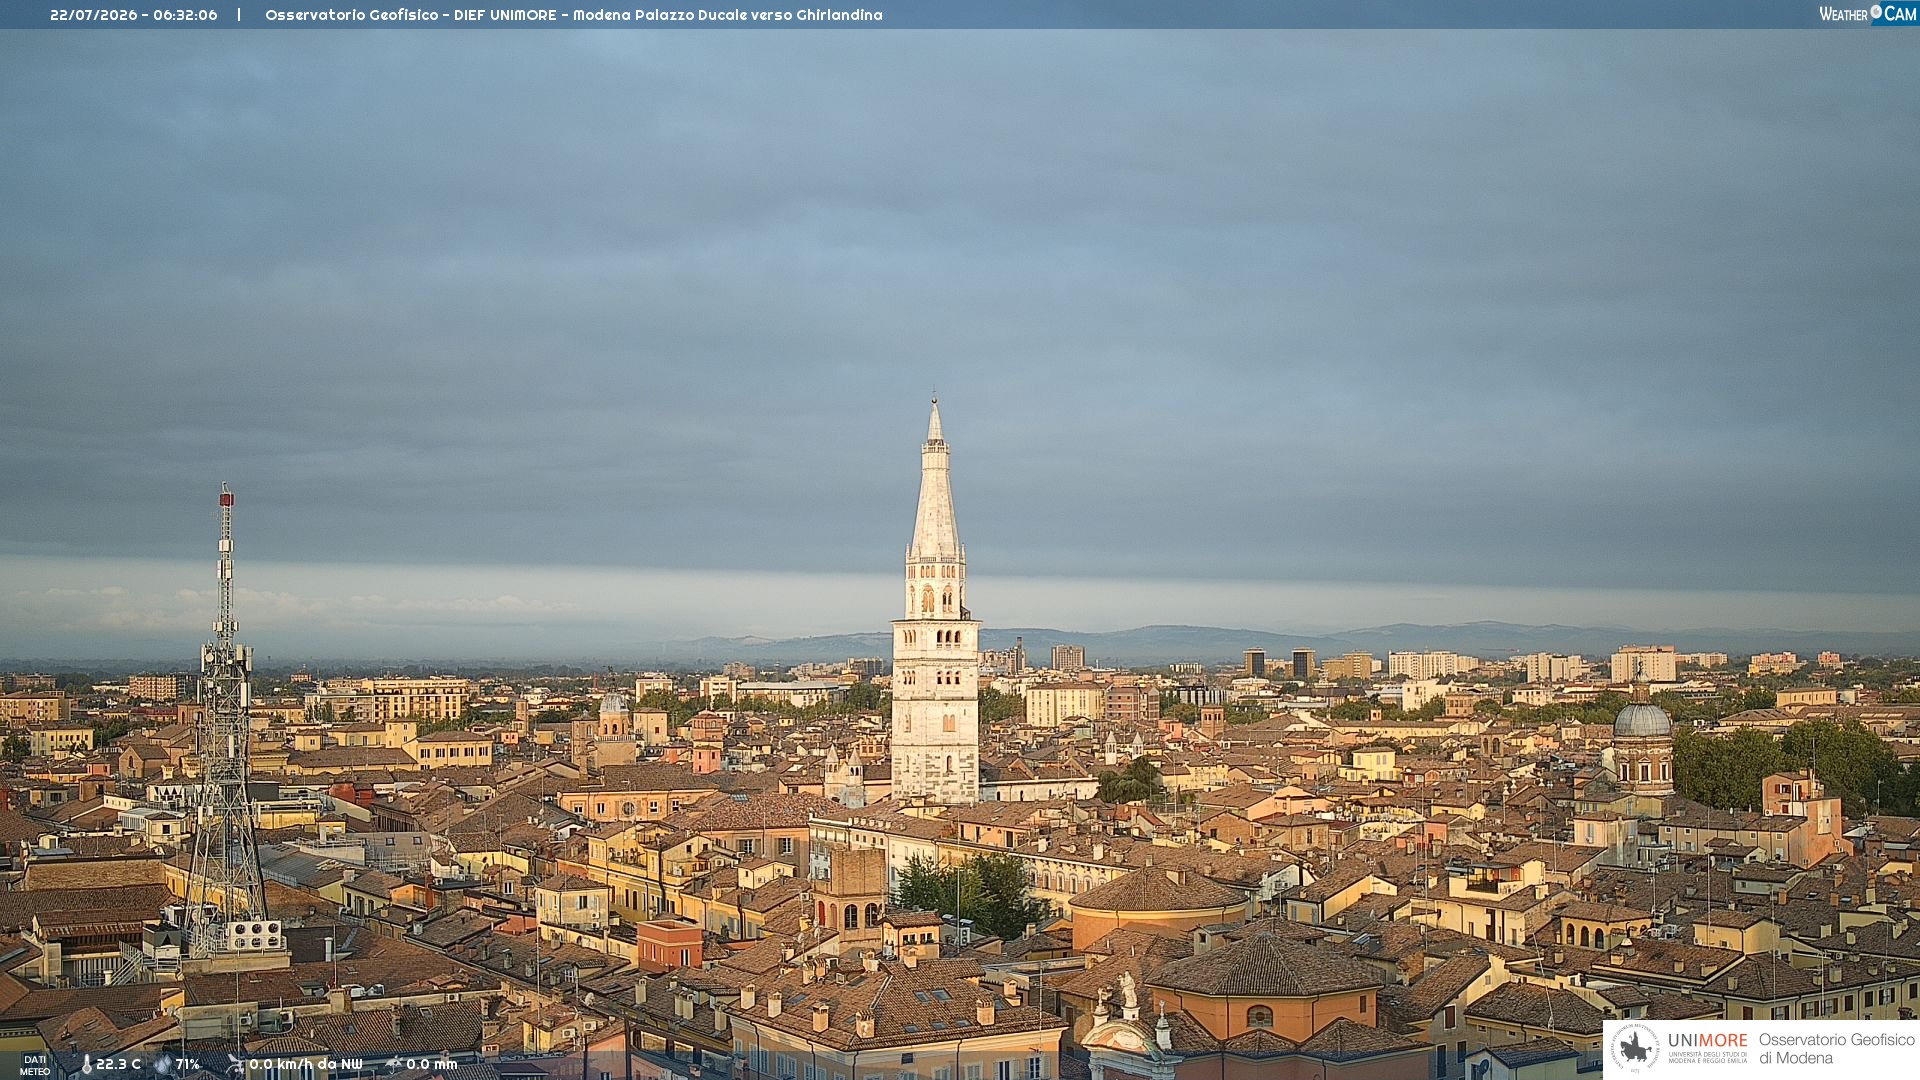Screen dimensions: 1920x1080
Task: Click the UNIMORE university seal emblem
Action: coord(1635,1049)
